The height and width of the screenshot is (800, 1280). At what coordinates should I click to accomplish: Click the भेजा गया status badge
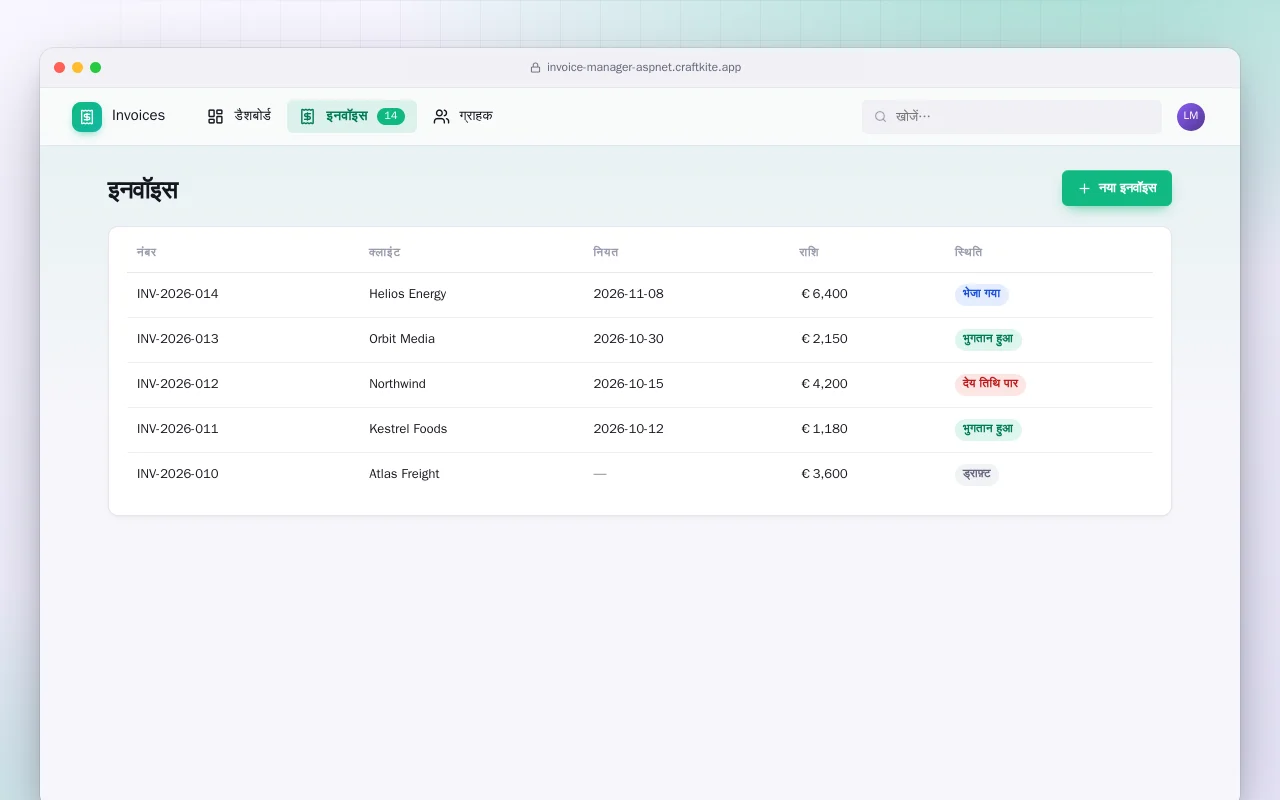click(982, 294)
